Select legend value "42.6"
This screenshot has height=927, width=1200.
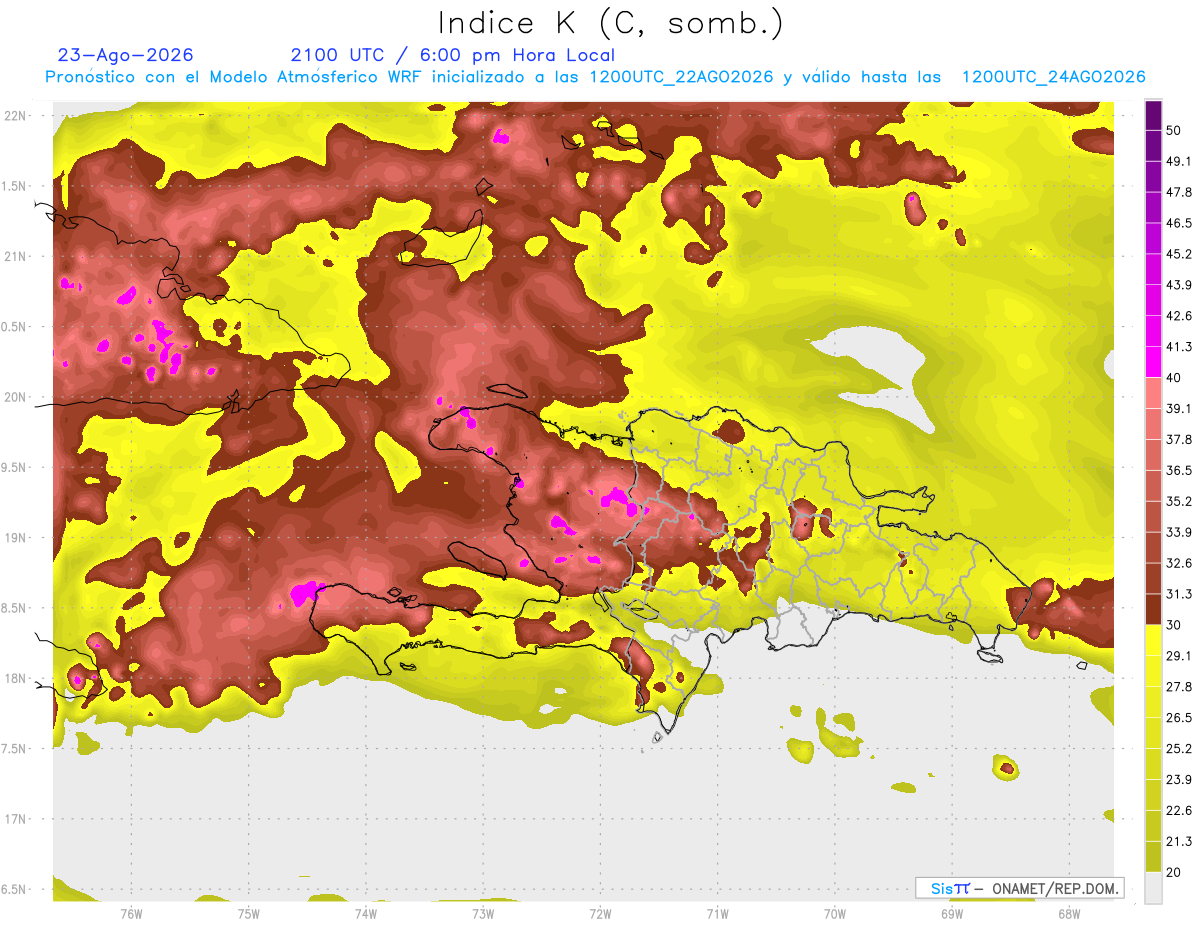1178,316
